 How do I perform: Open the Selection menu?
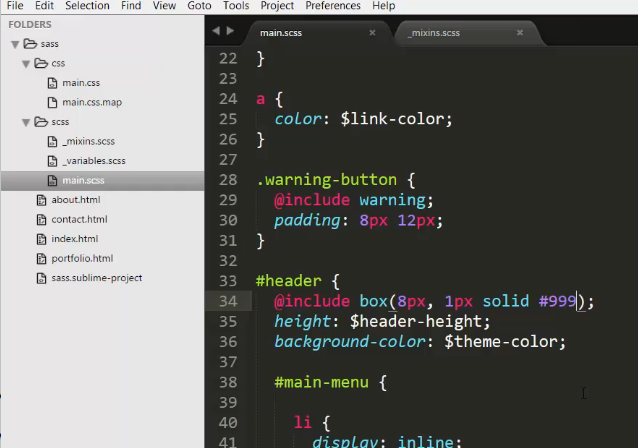[x=87, y=6]
